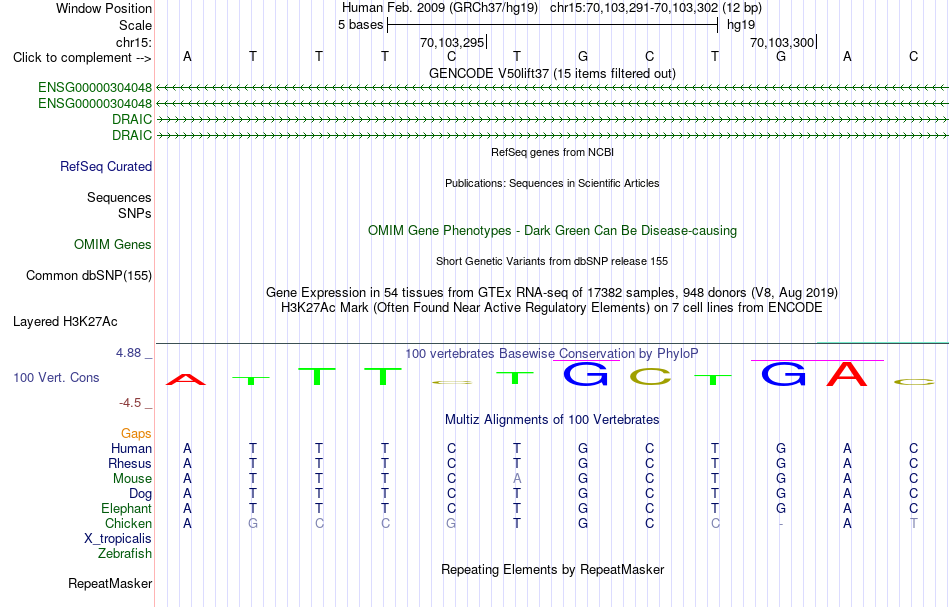This screenshot has height=607, width=950.
Task: Select the Dog species label
Action: [140, 494]
